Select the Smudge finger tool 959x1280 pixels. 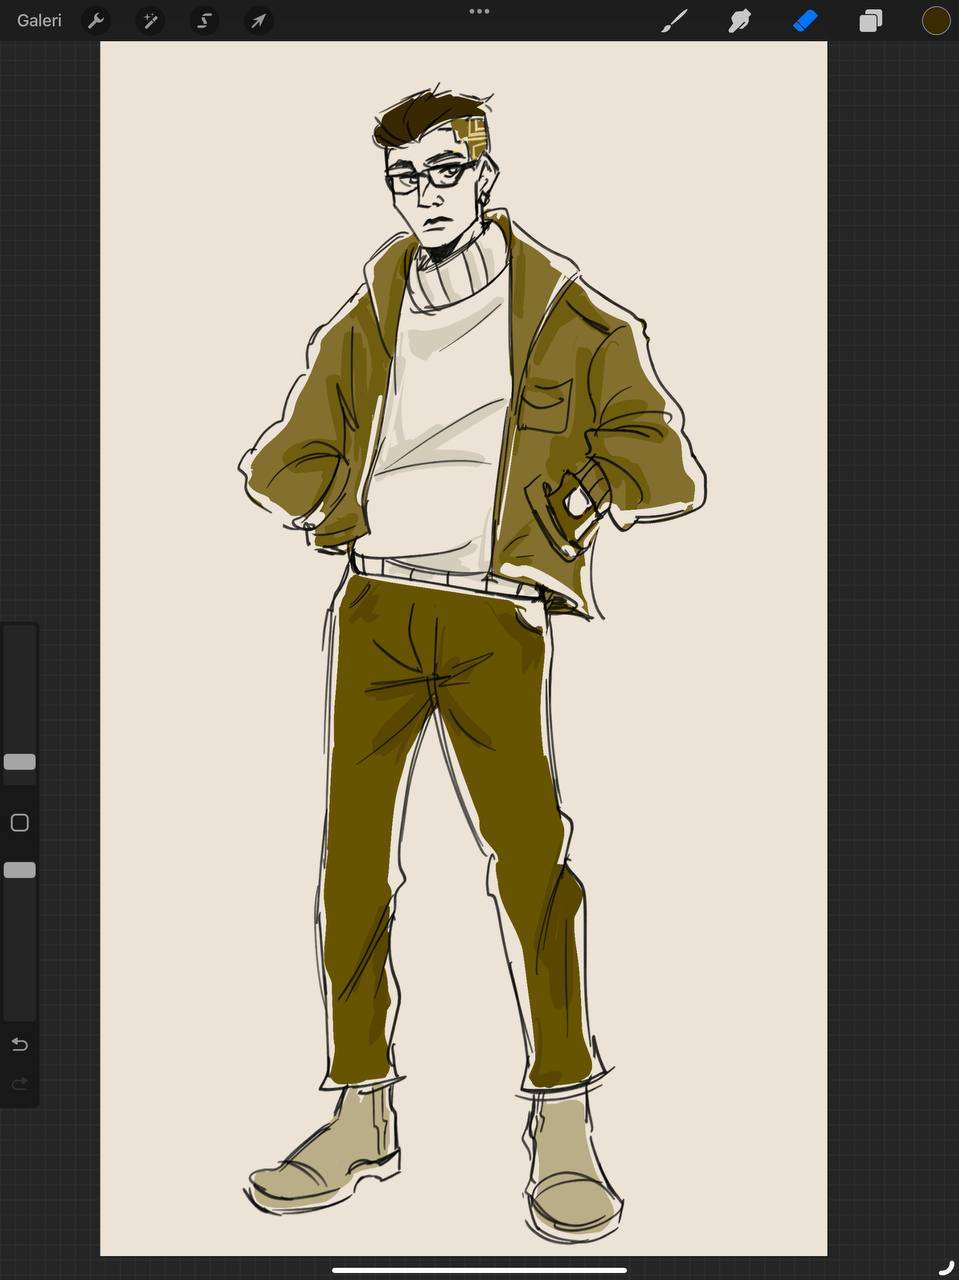click(740, 20)
